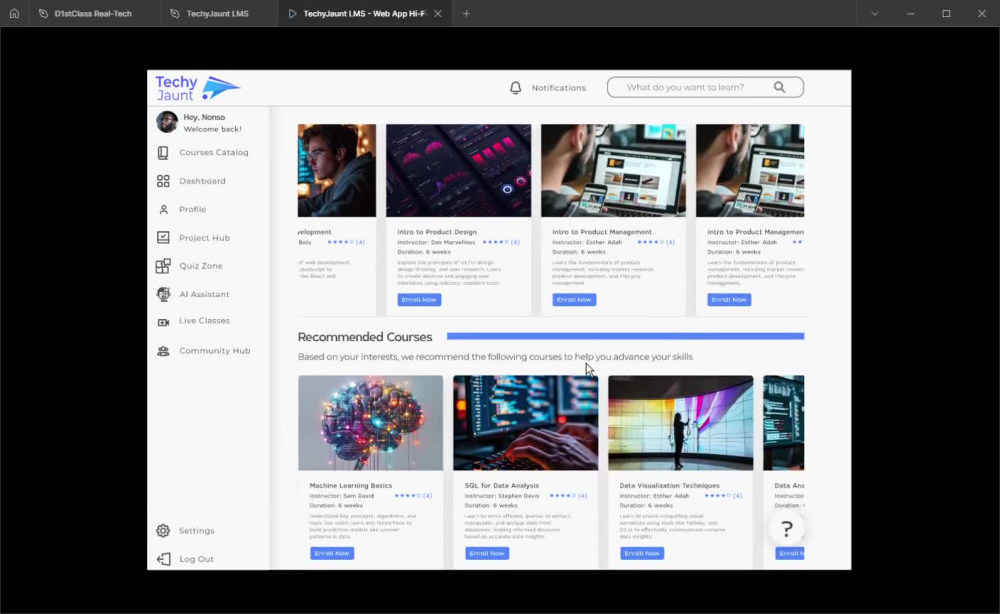
Task: Select Log Out in sidebar
Action: [196, 559]
